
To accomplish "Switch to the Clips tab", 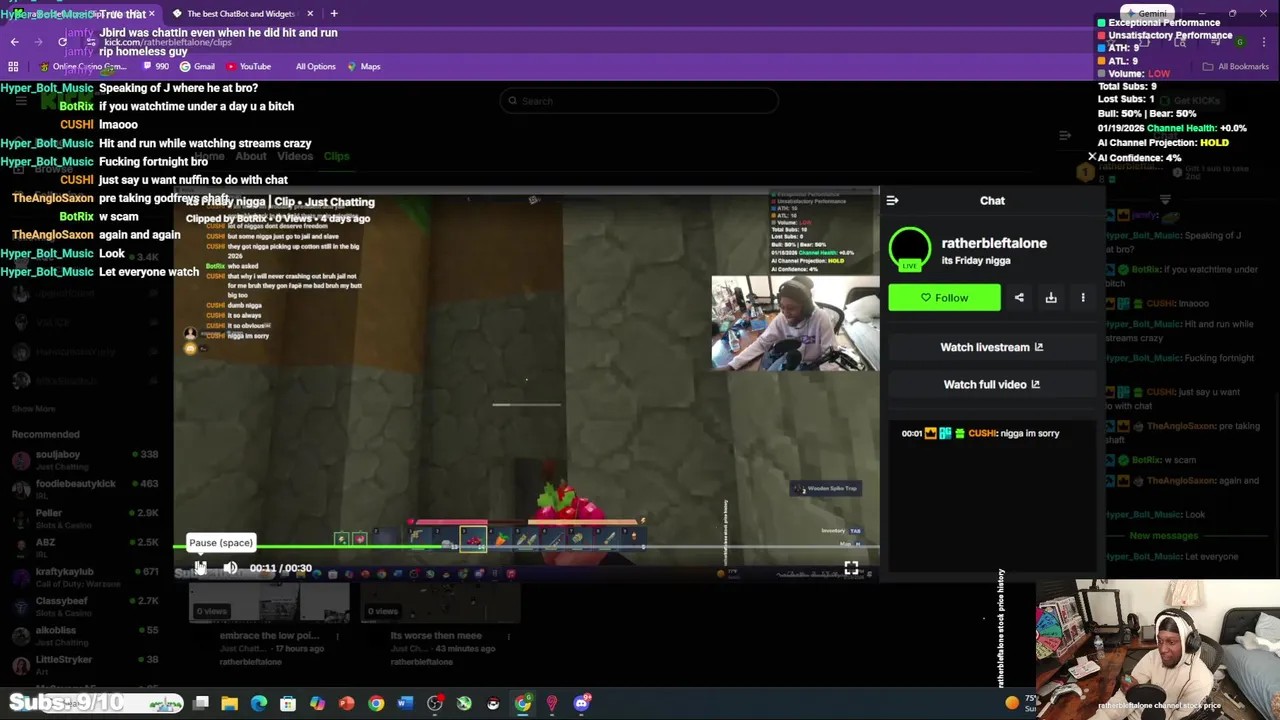I will [336, 156].
